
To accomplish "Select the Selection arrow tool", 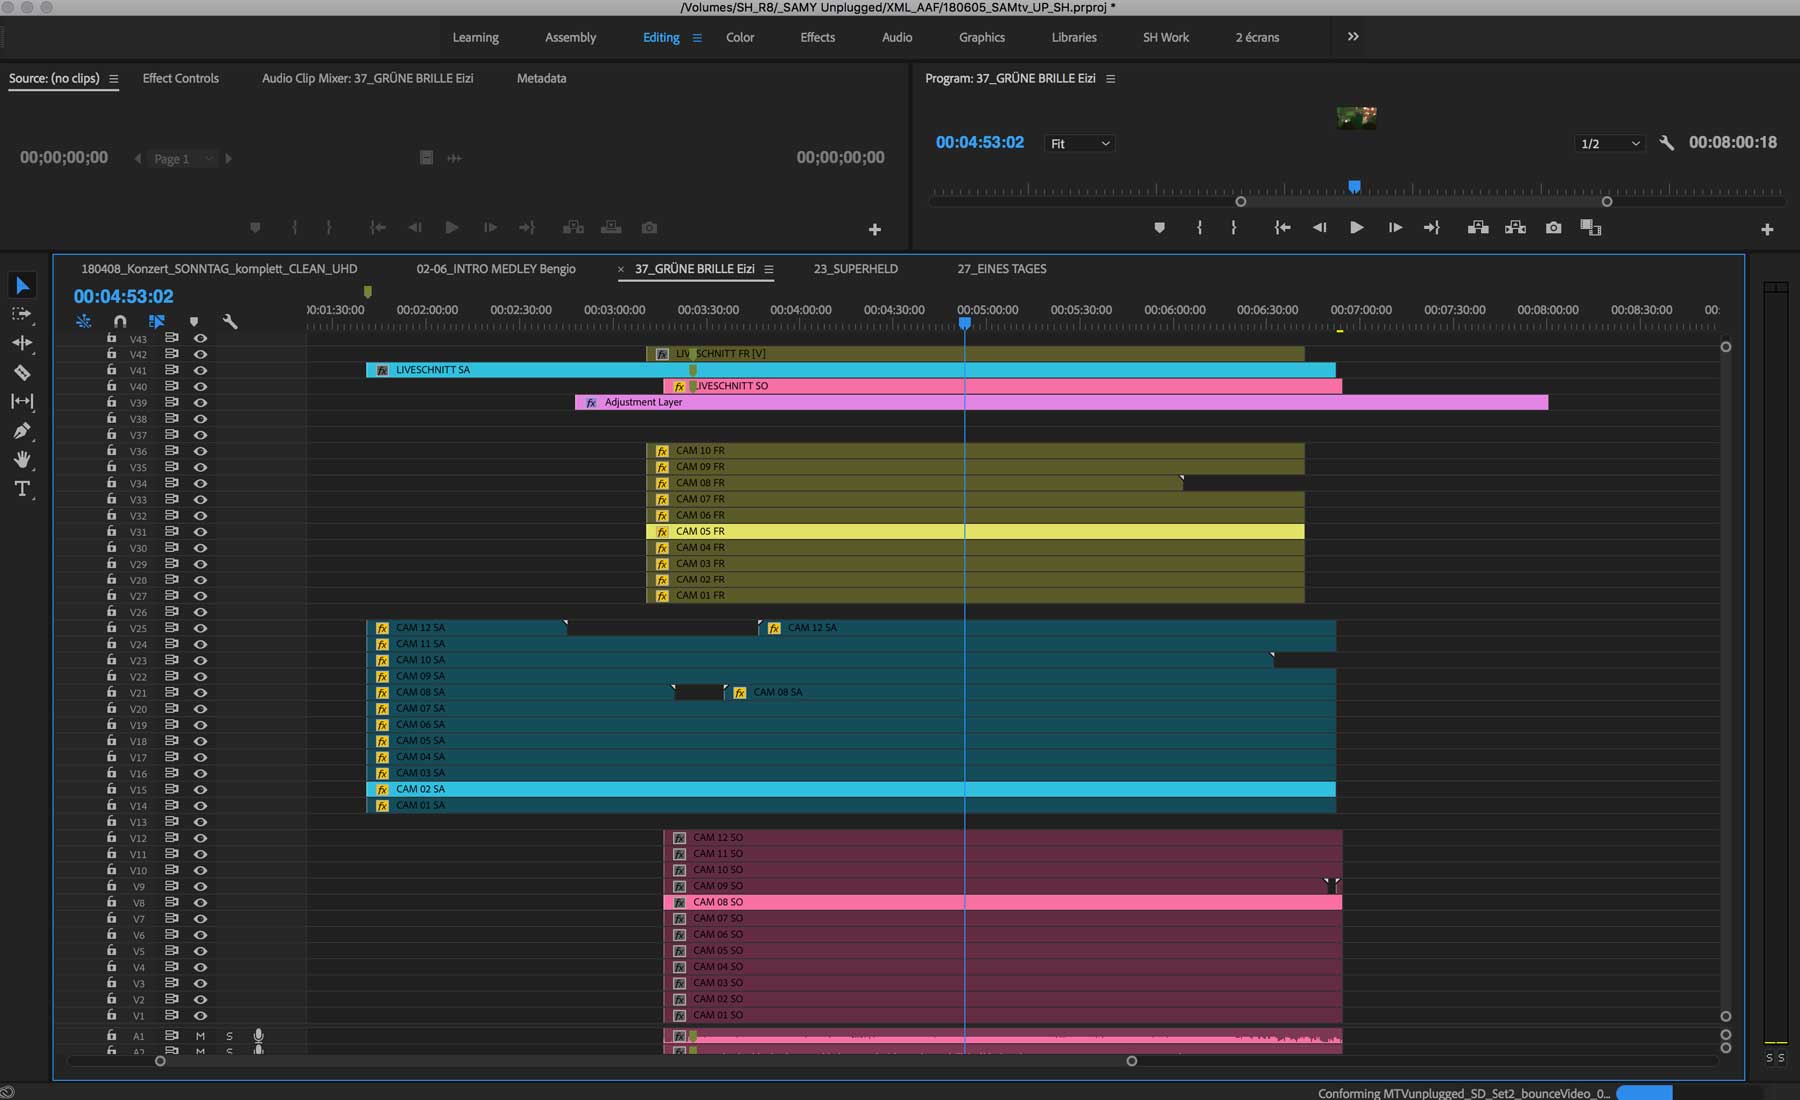I will point(22,286).
